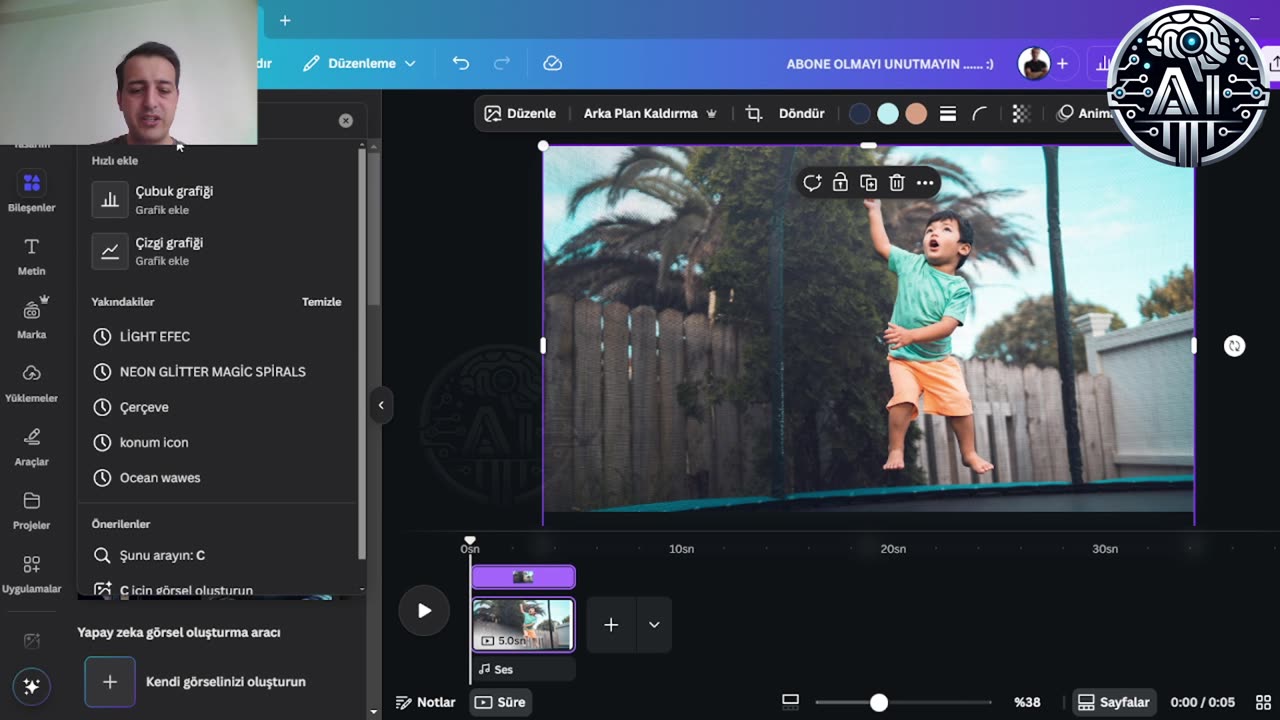Collapse the side panel with the arrow handle
The image size is (1280, 720).
point(381,405)
